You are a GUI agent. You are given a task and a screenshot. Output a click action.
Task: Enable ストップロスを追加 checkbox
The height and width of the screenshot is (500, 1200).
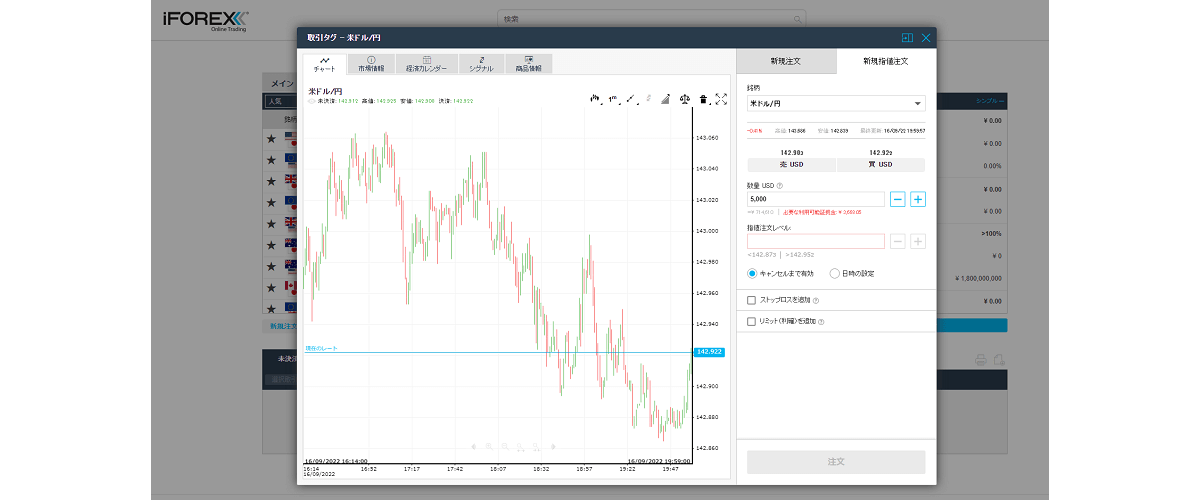point(752,300)
